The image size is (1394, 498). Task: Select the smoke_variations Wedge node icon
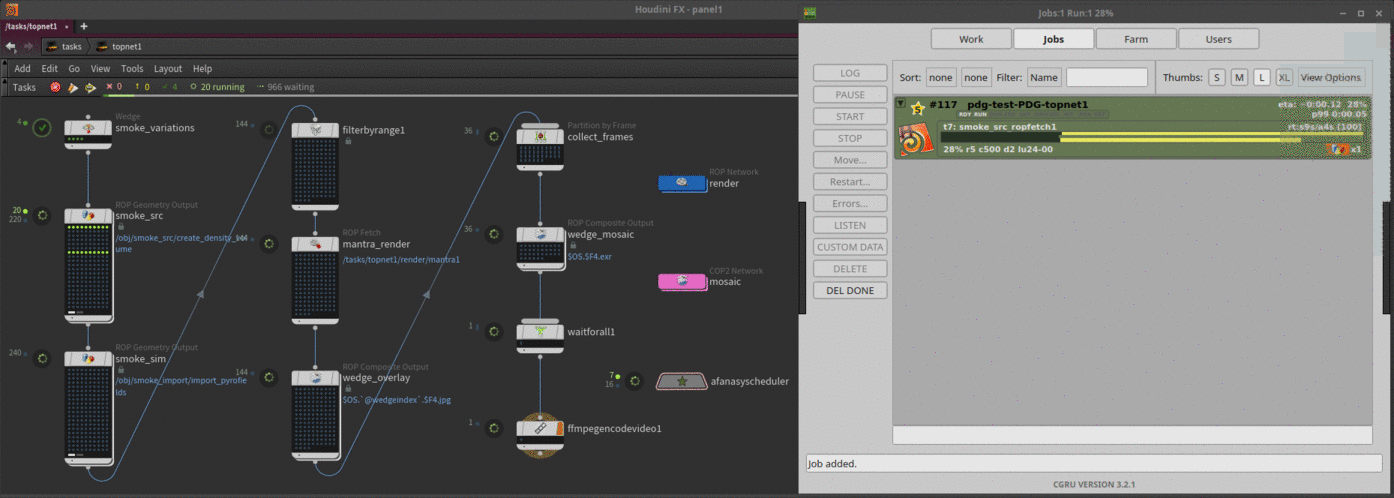88,129
